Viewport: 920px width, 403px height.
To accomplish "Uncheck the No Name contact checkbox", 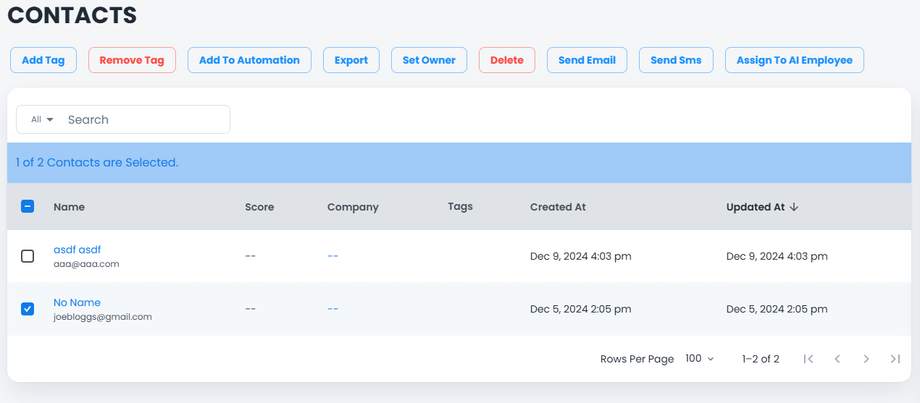I will tap(28, 309).
